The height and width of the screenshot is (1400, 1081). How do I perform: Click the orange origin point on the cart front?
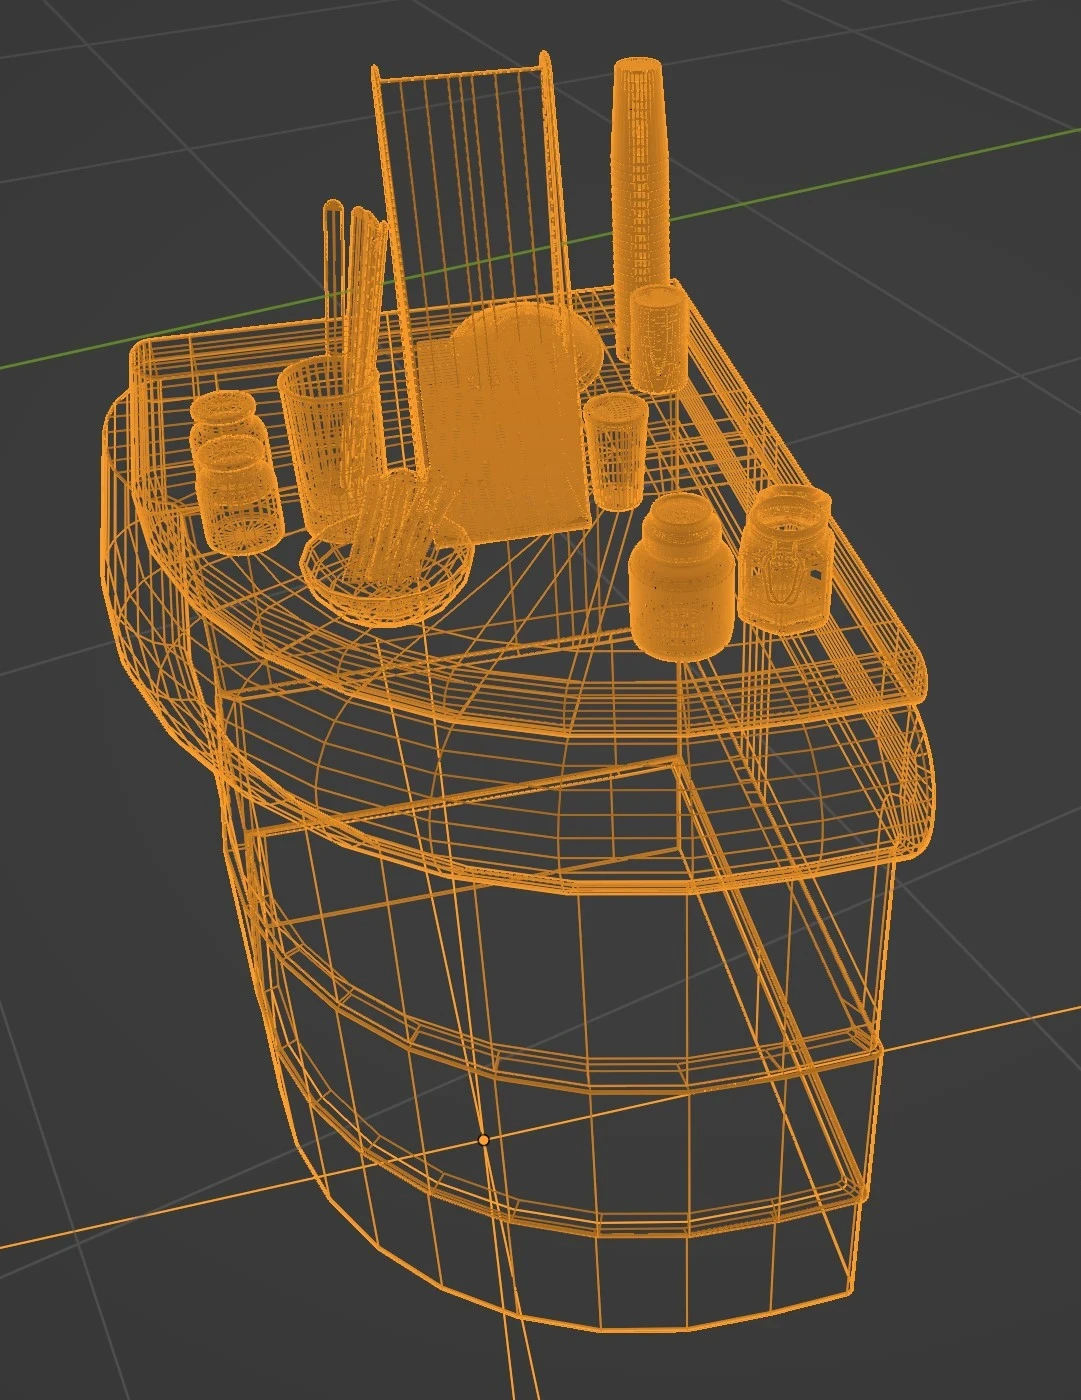pyautogui.click(x=485, y=1139)
